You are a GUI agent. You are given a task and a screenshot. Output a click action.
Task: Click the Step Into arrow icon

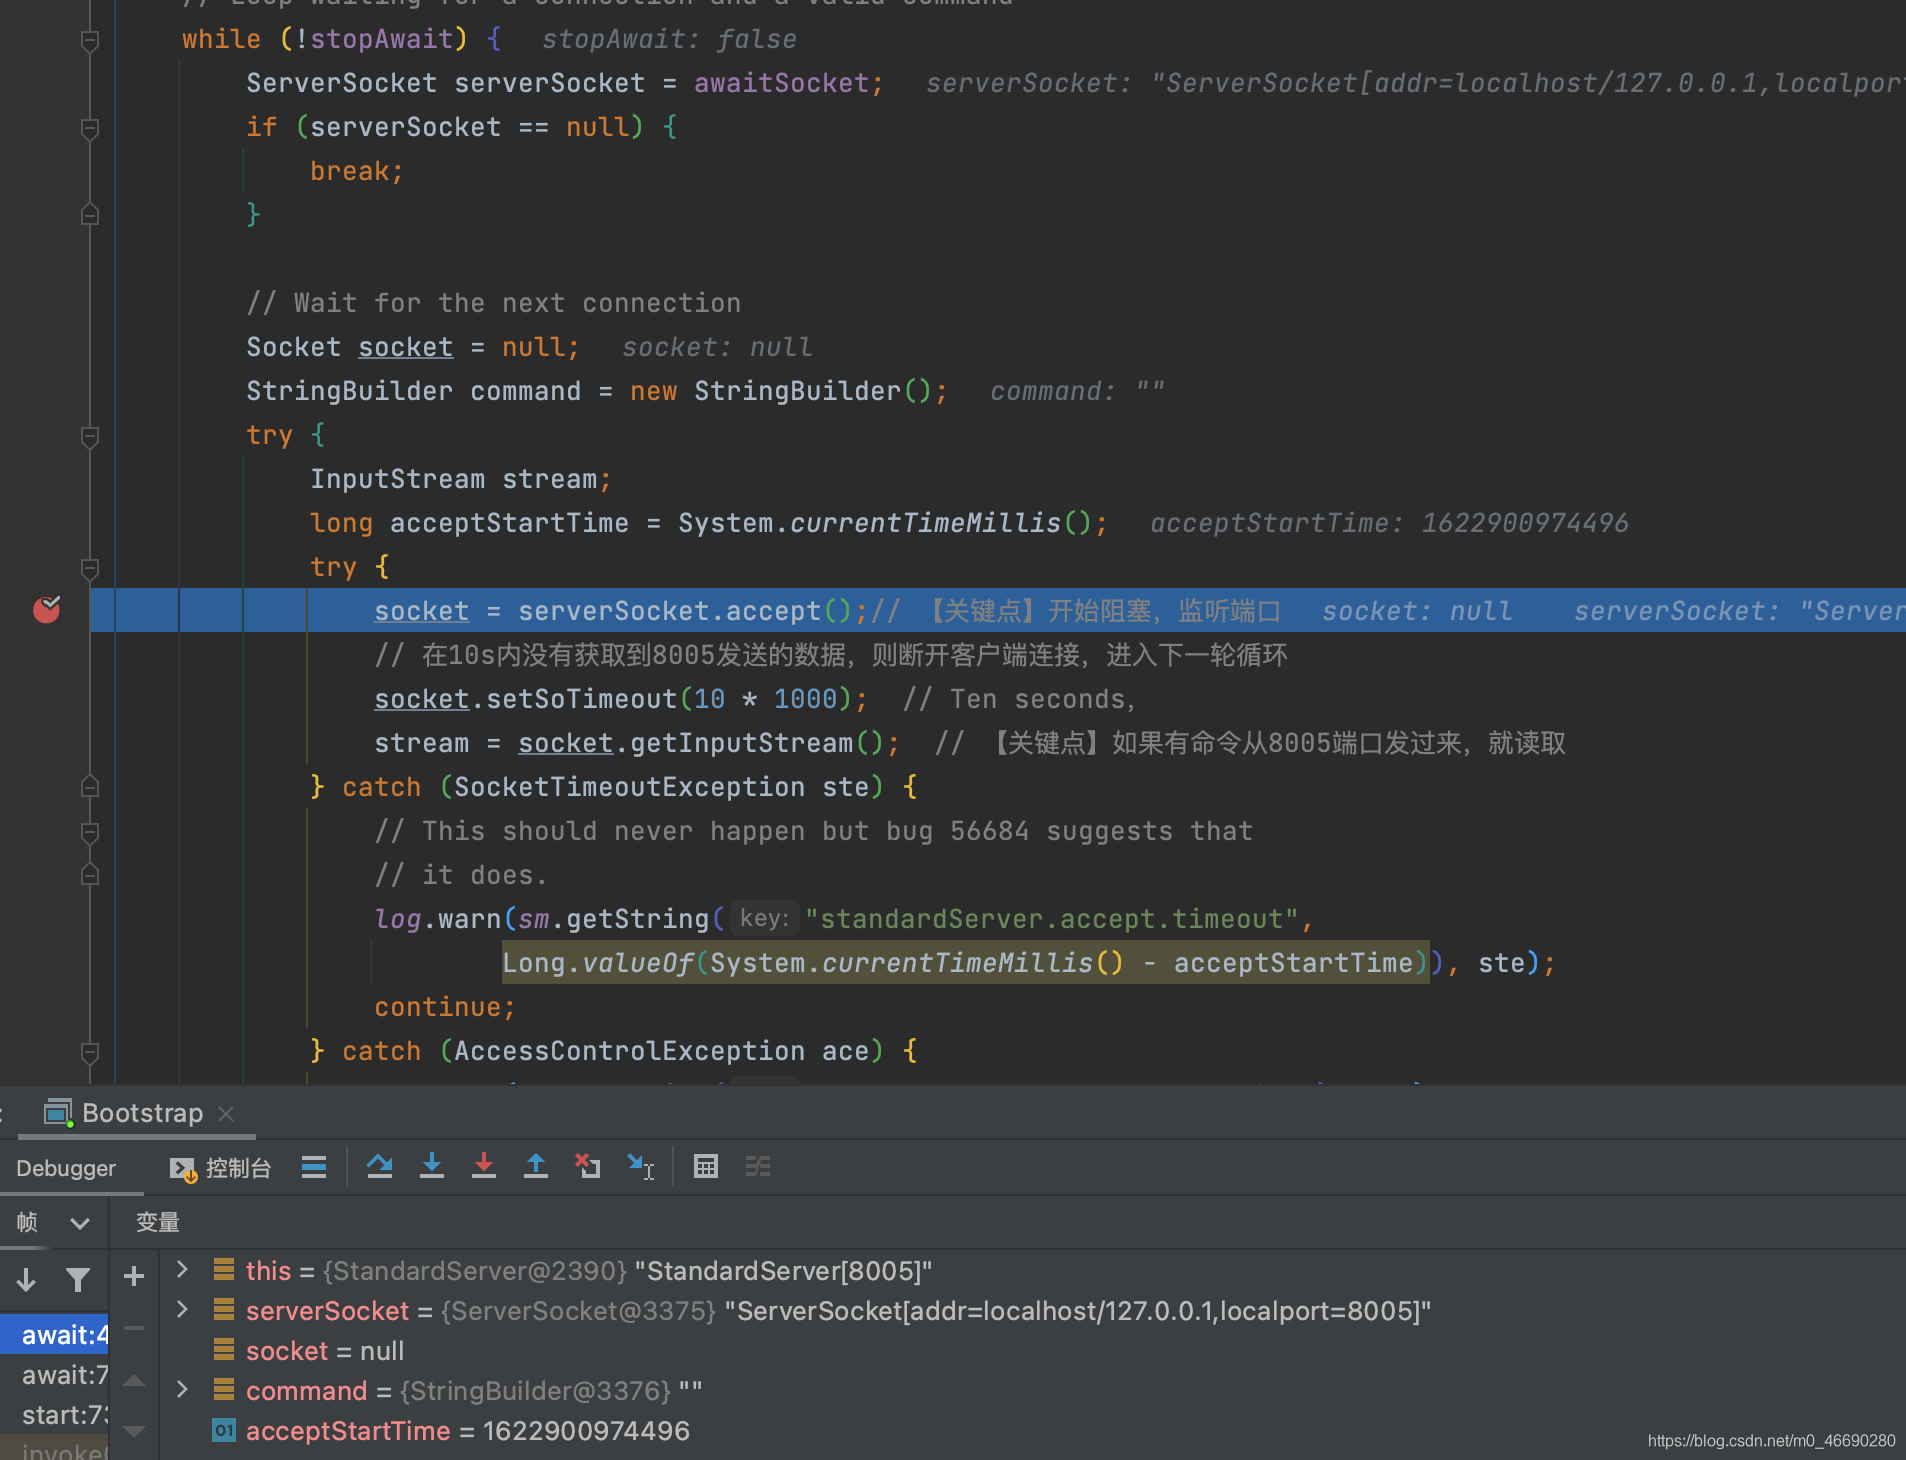click(431, 1166)
